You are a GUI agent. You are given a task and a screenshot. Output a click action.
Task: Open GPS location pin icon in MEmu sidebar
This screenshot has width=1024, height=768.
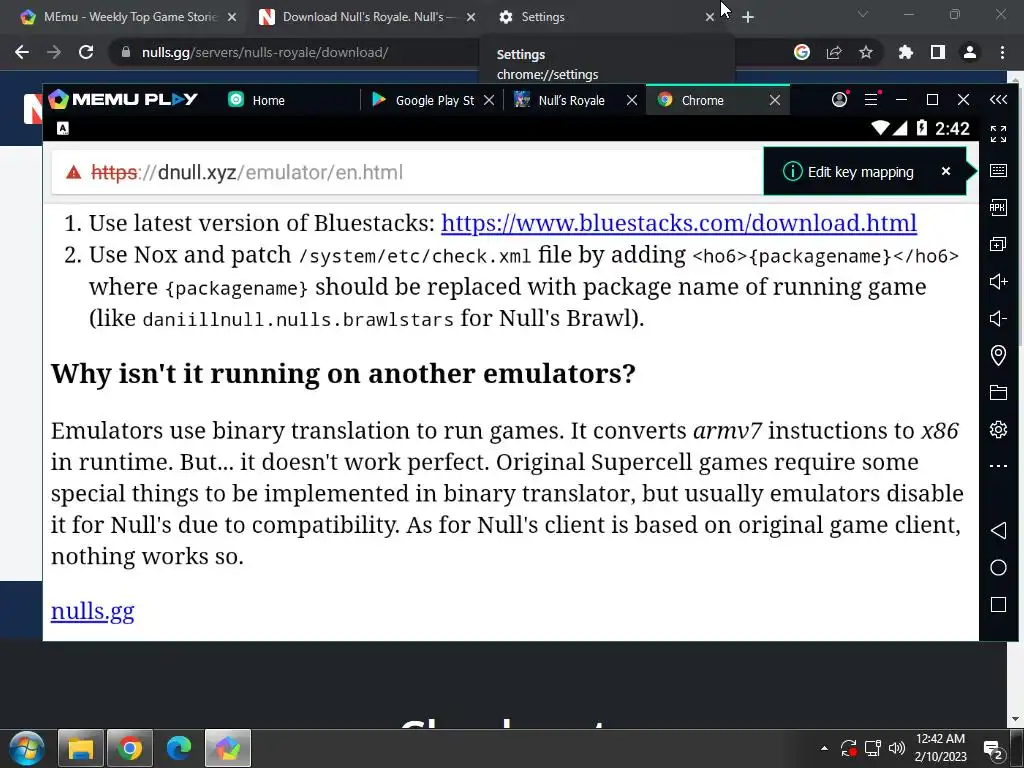(x=998, y=355)
